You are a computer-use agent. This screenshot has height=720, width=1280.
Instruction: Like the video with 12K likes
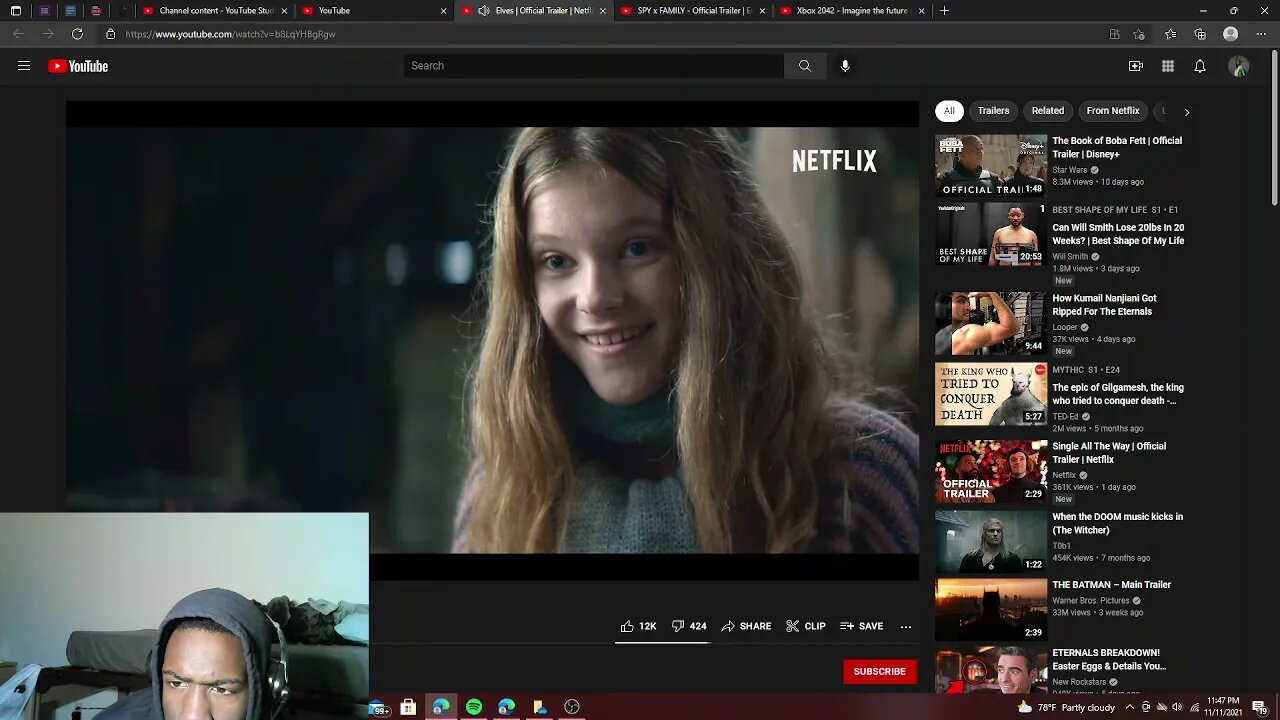point(637,626)
